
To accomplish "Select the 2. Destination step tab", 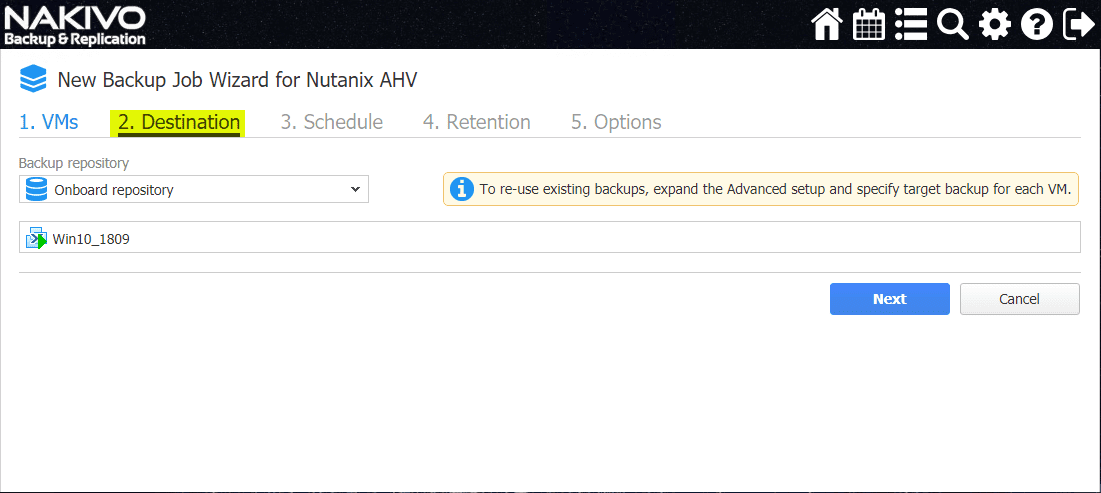I will pos(178,122).
